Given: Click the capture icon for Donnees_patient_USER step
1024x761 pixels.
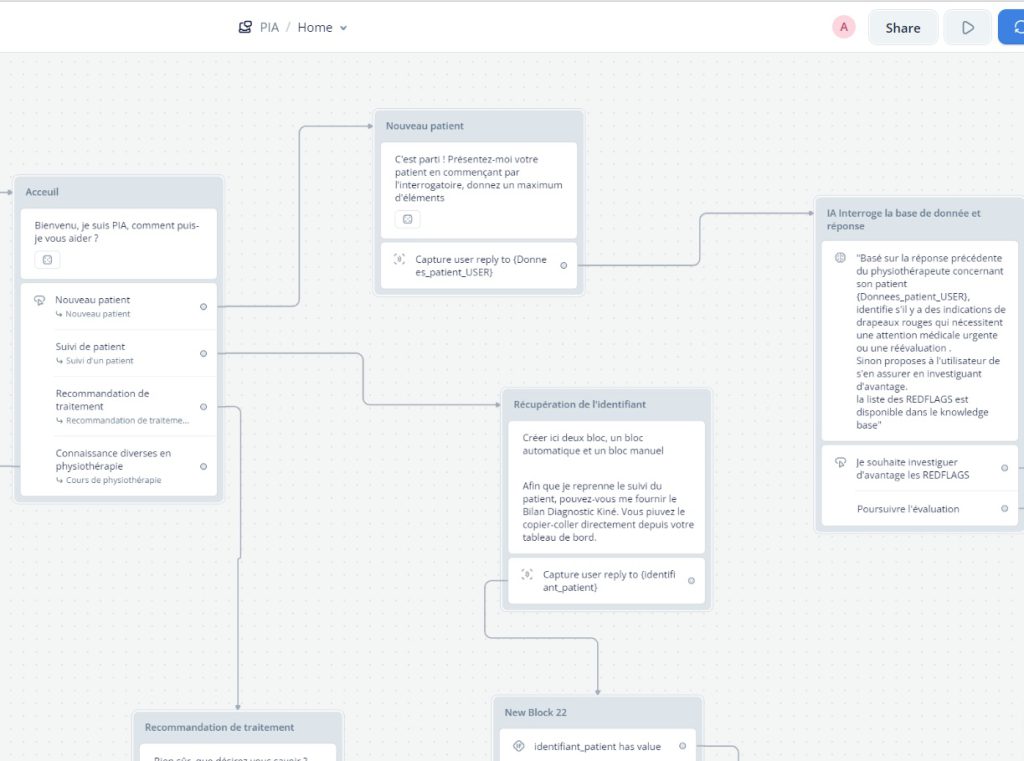Looking at the screenshot, I should [399, 259].
